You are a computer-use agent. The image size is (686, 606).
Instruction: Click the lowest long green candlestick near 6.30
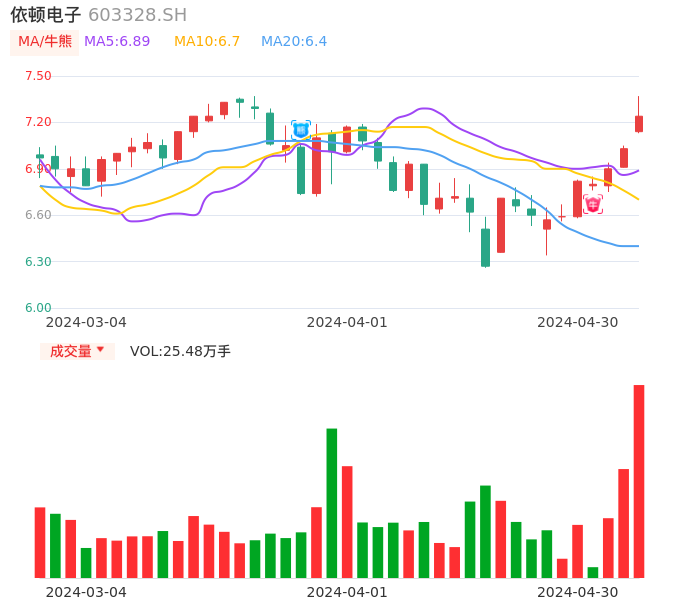[485, 247]
